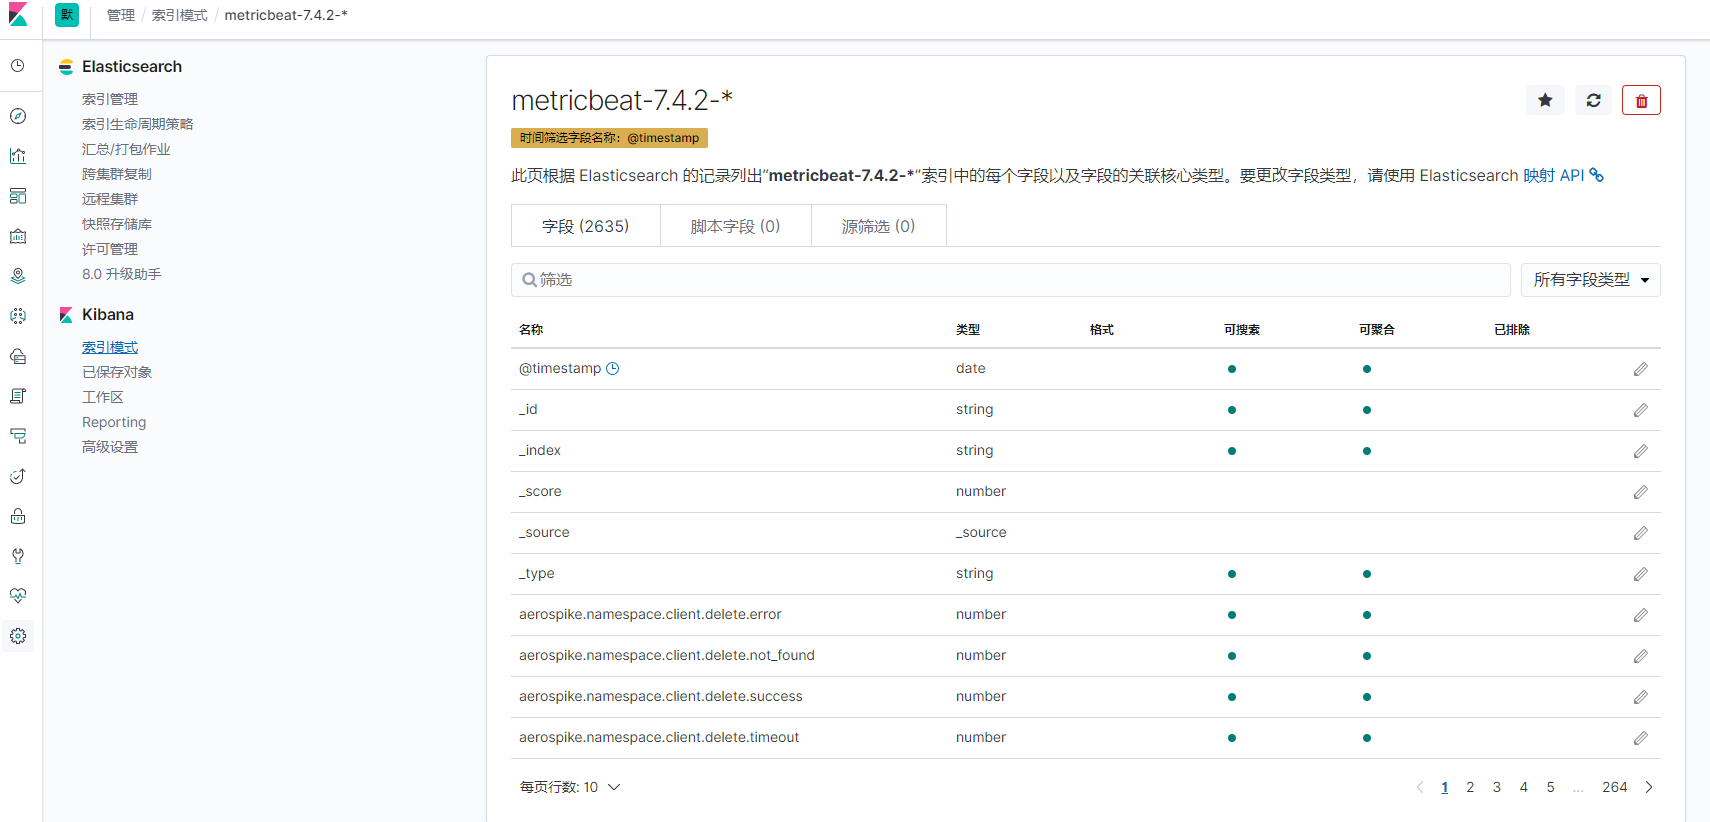Viewport: 1710px width, 822px height.
Task: Open 跨集群复制 in sidebar
Action: coord(117,174)
